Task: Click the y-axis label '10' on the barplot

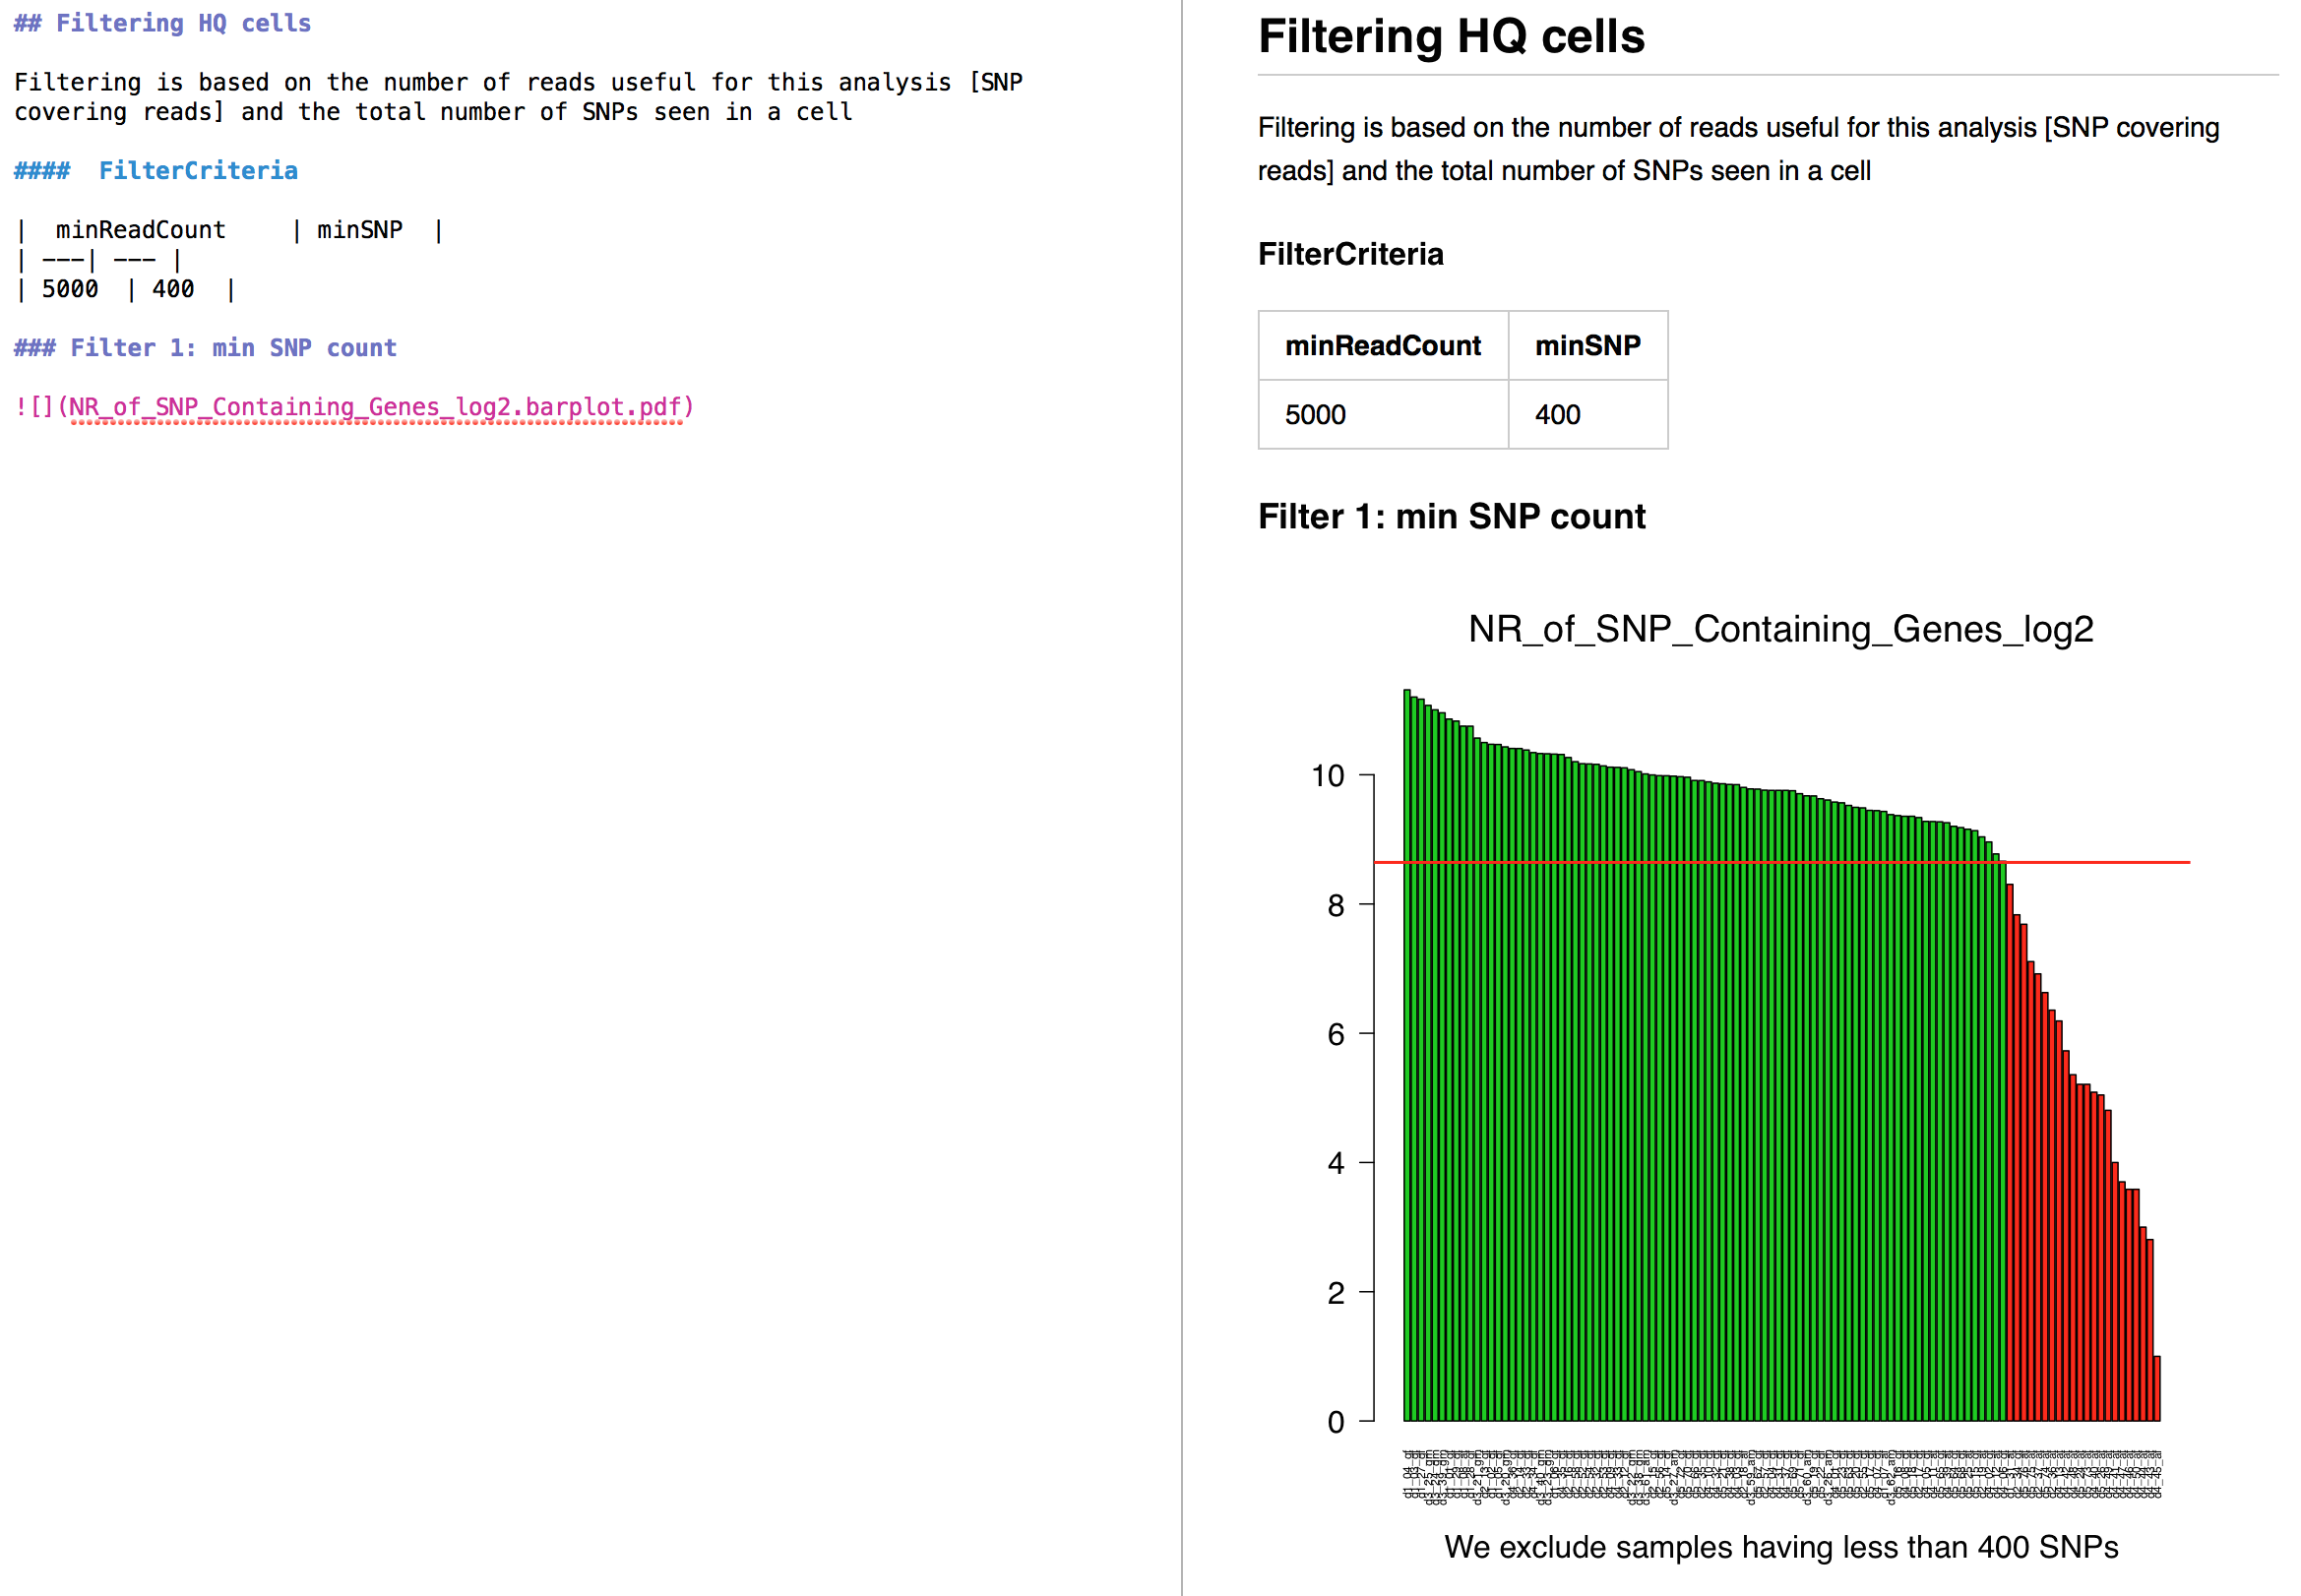Action: tap(1327, 776)
